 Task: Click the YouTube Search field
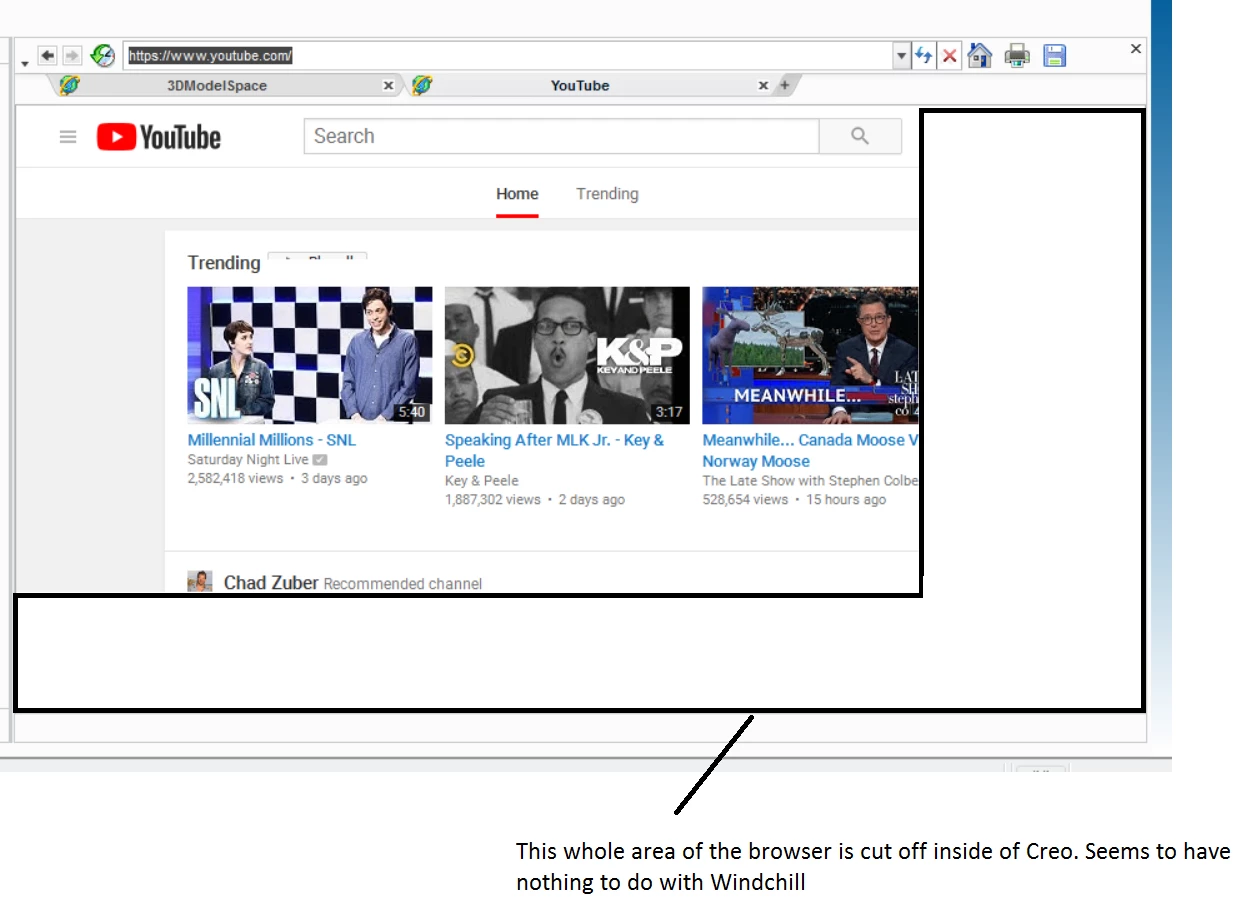(561, 136)
